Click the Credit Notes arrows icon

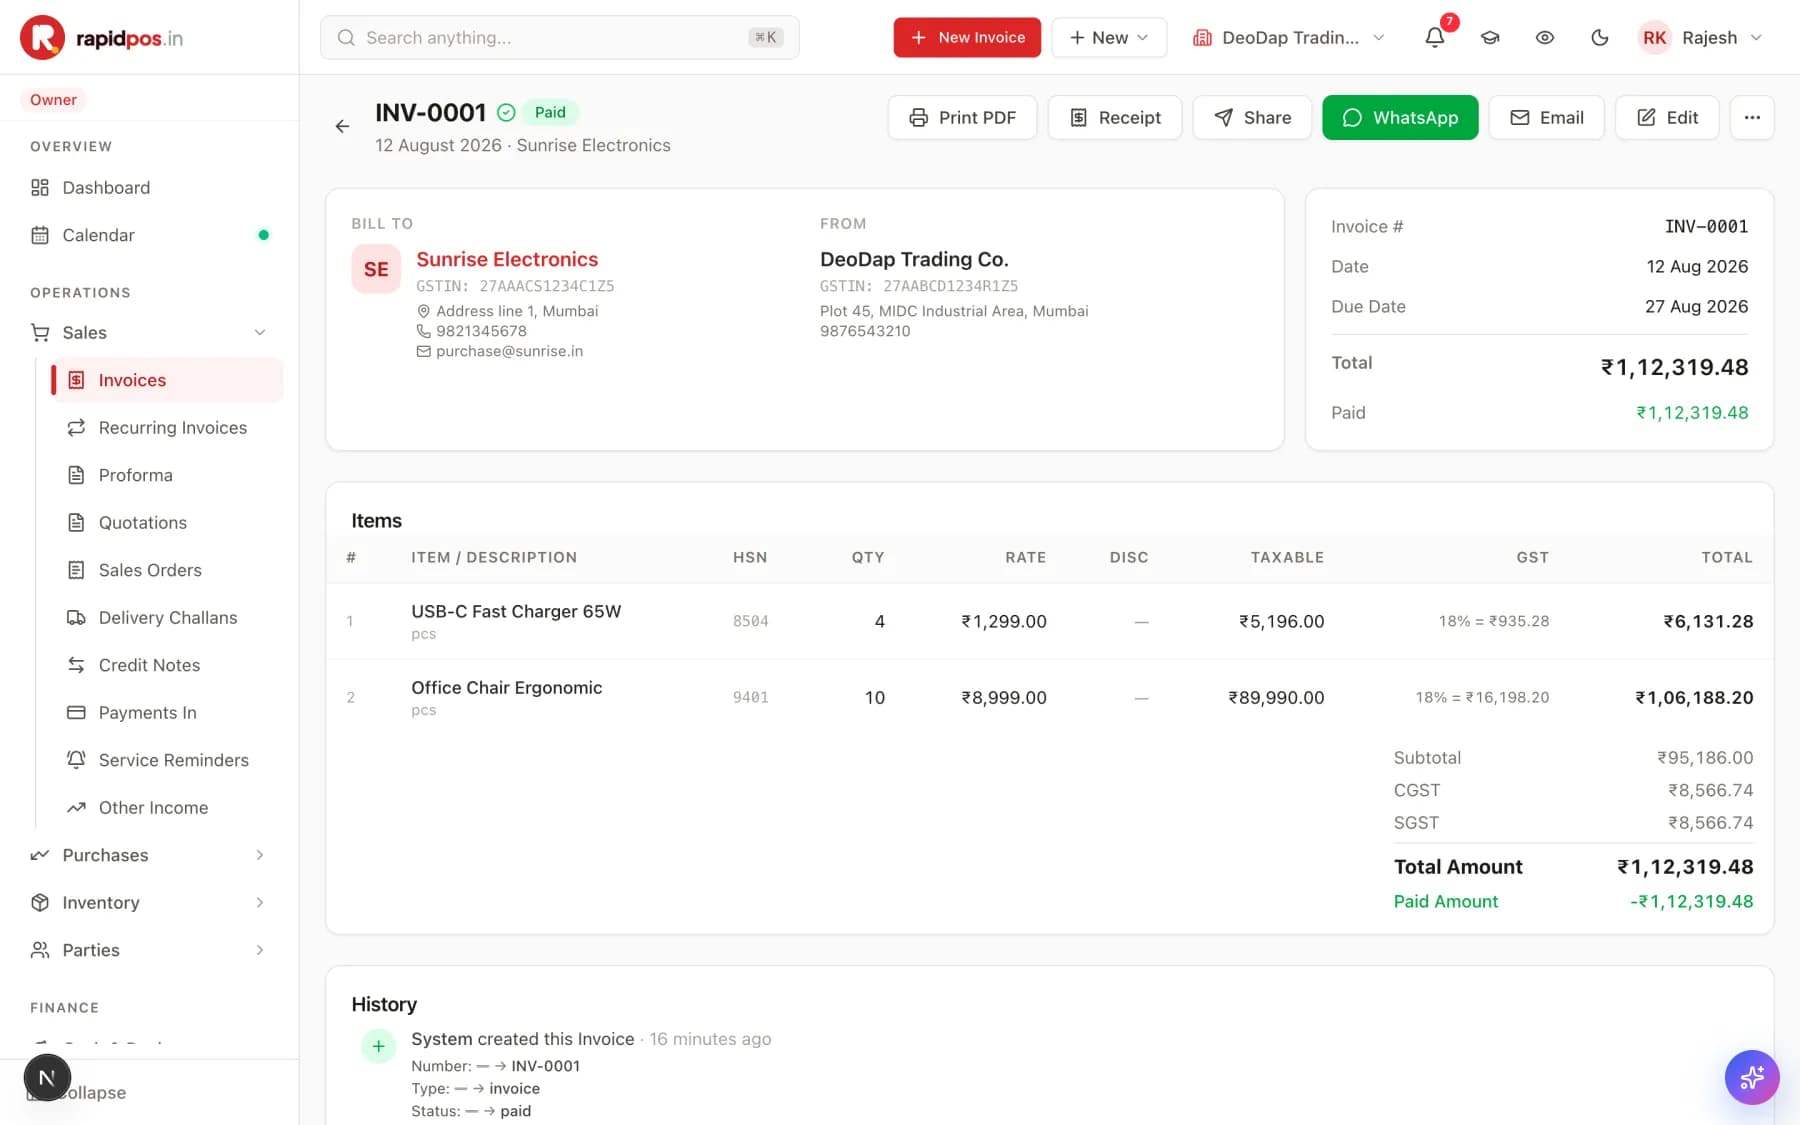tap(76, 665)
